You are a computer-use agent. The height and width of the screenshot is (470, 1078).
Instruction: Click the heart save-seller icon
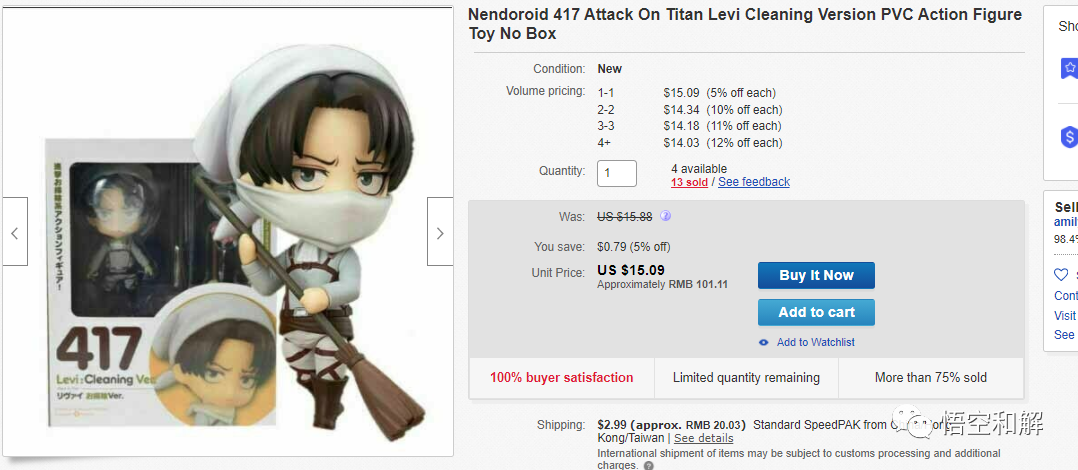pos(1061,275)
